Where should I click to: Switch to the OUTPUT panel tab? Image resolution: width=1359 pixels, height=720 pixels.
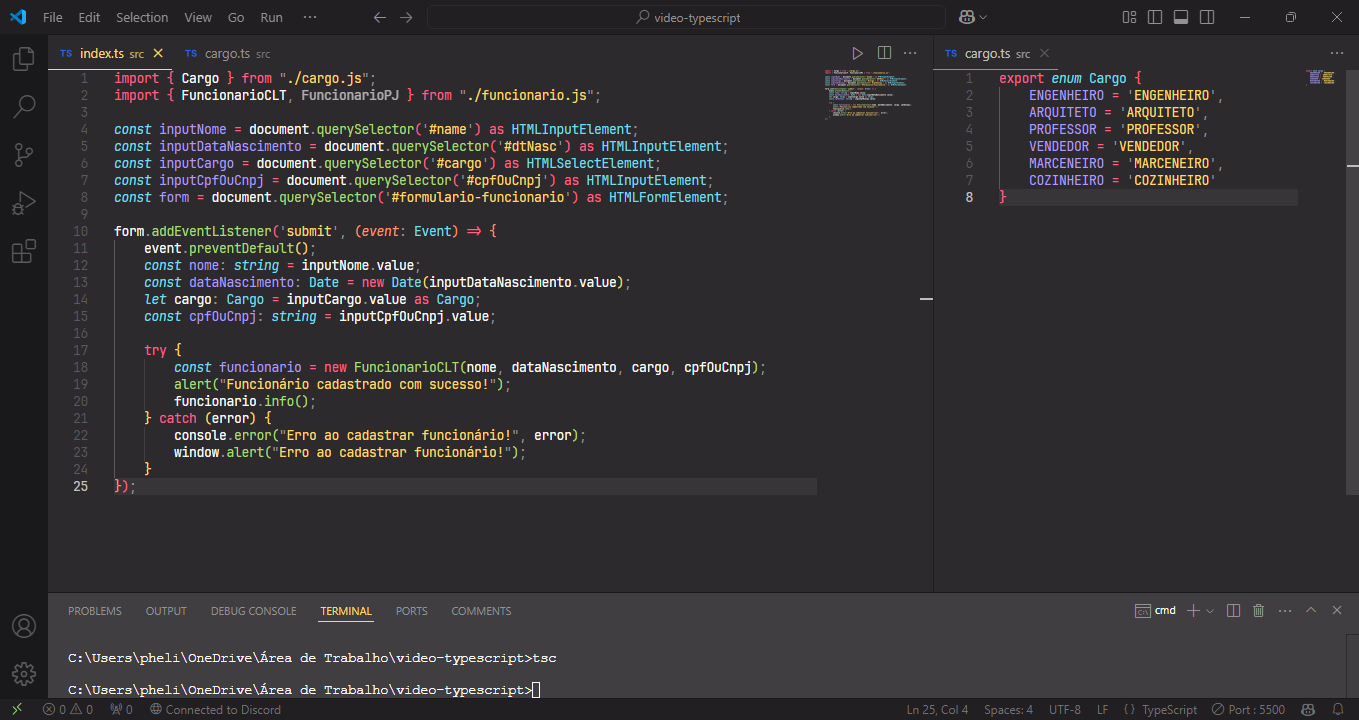click(x=166, y=611)
